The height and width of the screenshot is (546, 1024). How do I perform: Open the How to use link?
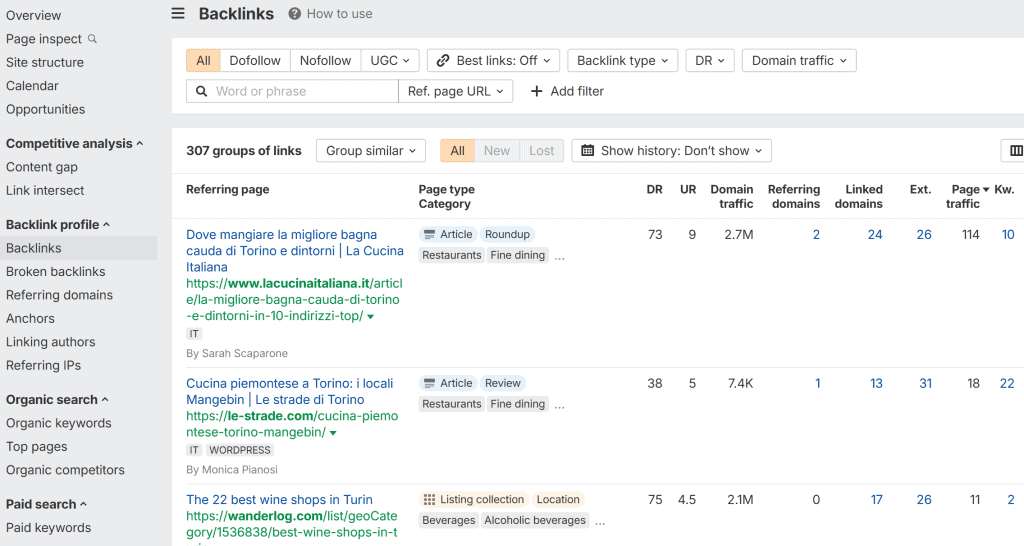340,14
